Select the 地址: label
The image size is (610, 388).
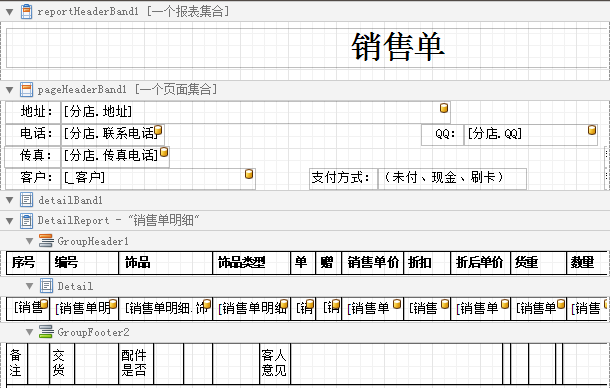pyautogui.click(x=33, y=112)
